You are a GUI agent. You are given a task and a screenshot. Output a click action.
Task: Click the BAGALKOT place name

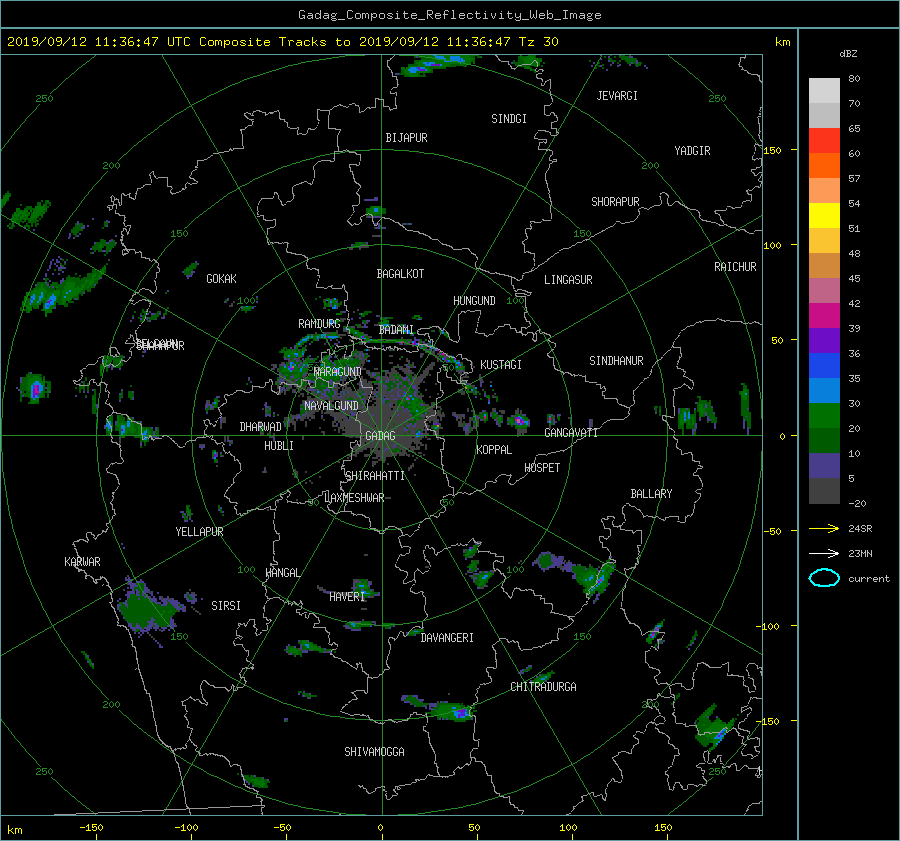click(x=400, y=274)
